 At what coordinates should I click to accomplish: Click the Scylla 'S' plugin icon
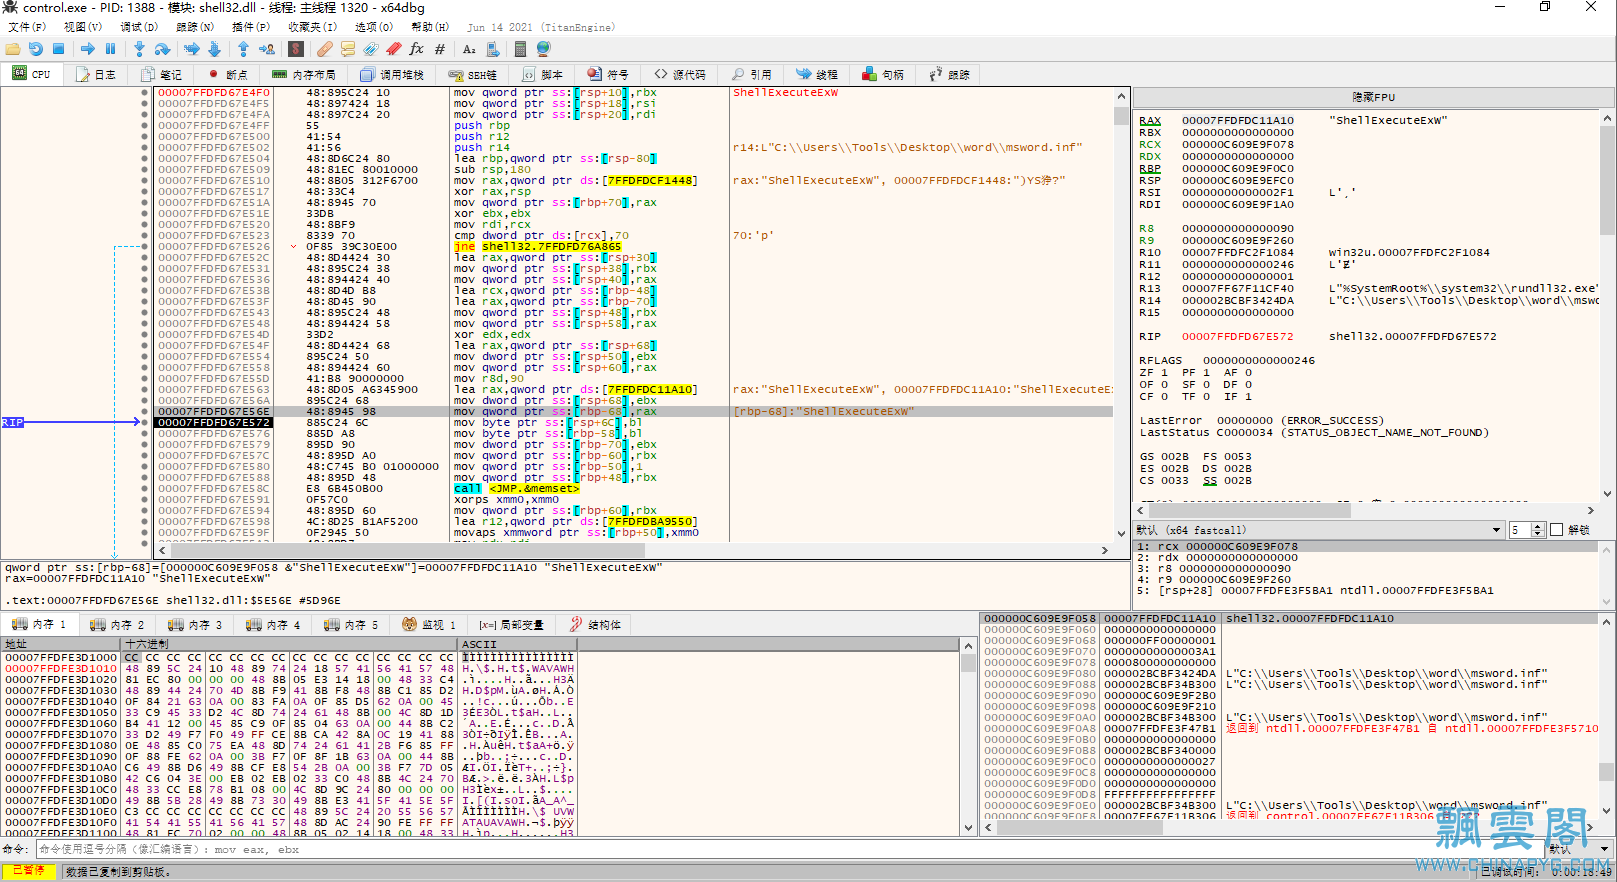click(x=296, y=48)
